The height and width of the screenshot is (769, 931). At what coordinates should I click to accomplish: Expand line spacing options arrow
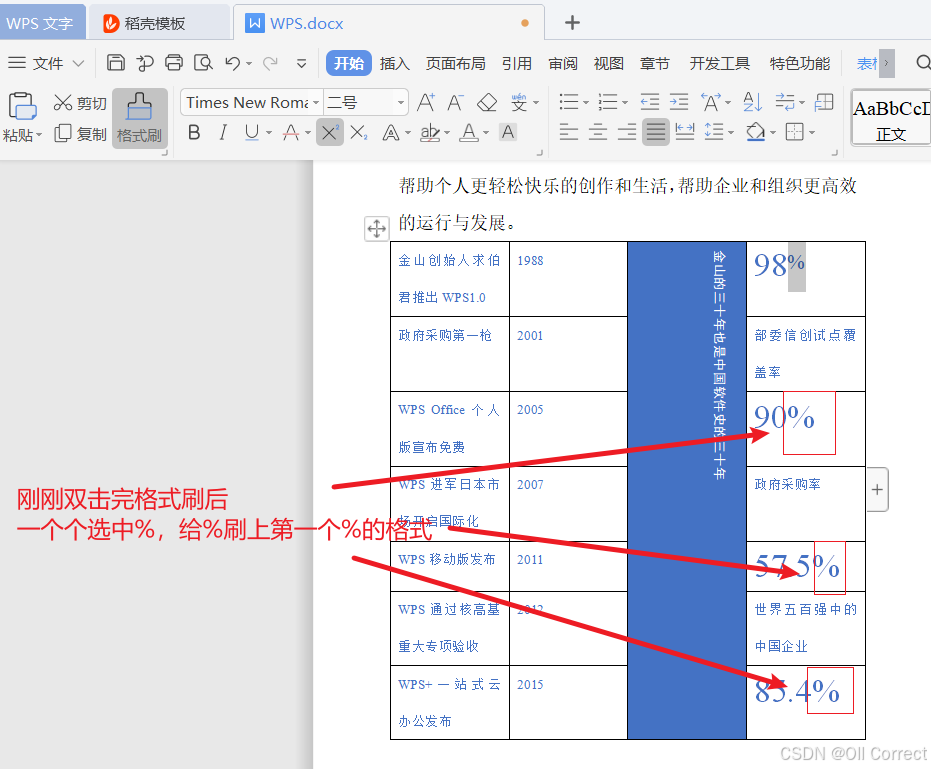pyautogui.click(x=731, y=132)
